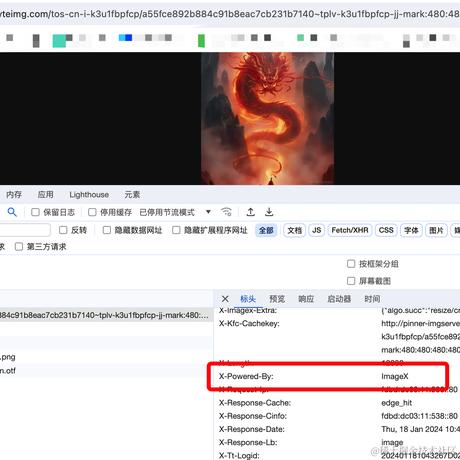Click the edge_hit header value
The width and height of the screenshot is (460, 460).
point(397,403)
